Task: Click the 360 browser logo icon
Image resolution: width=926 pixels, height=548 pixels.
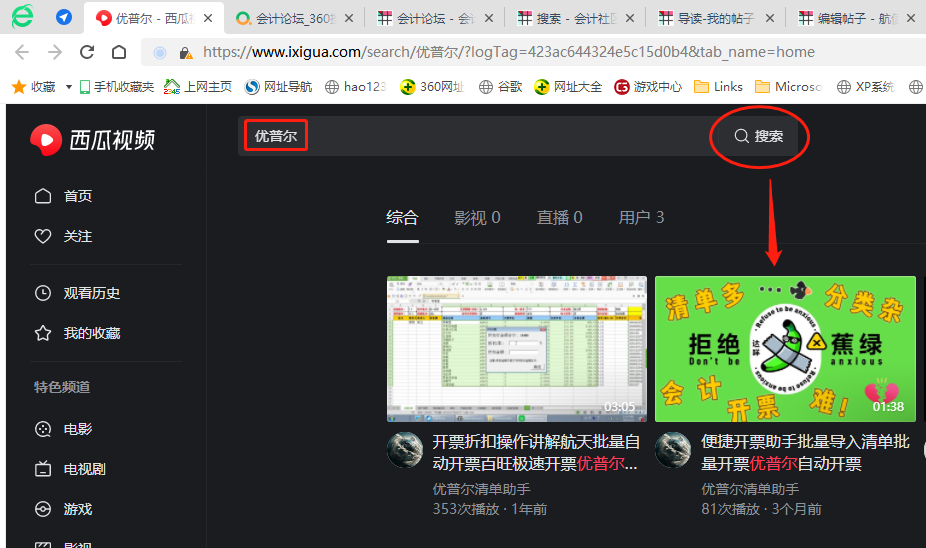Action: pyautogui.click(x=22, y=17)
